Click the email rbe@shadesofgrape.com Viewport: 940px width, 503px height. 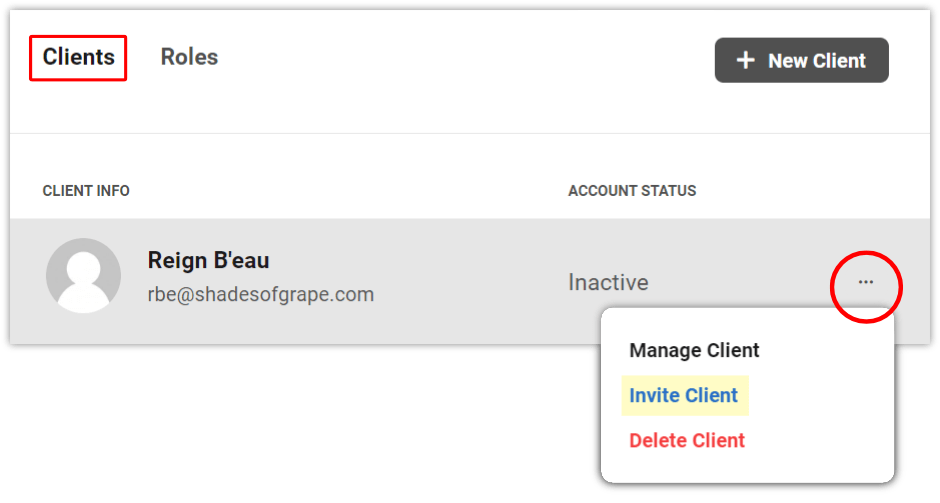[261, 294]
